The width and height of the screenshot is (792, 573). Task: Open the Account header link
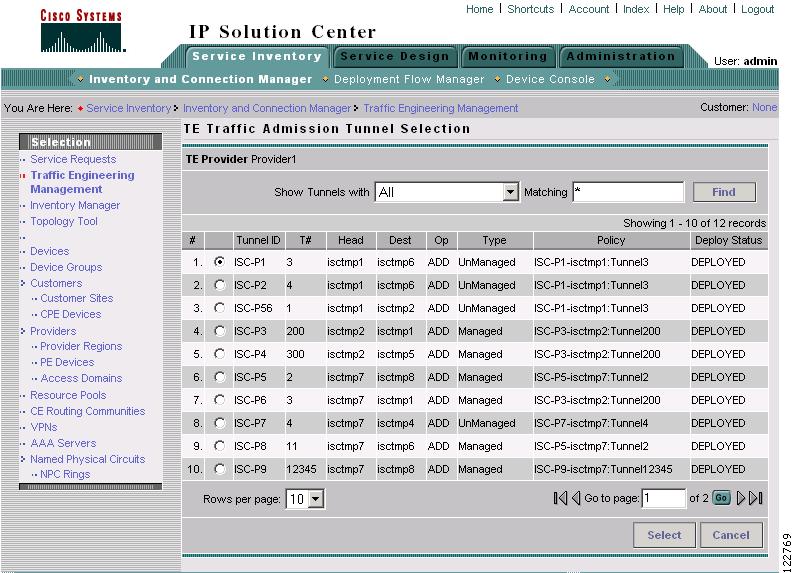pos(588,9)
